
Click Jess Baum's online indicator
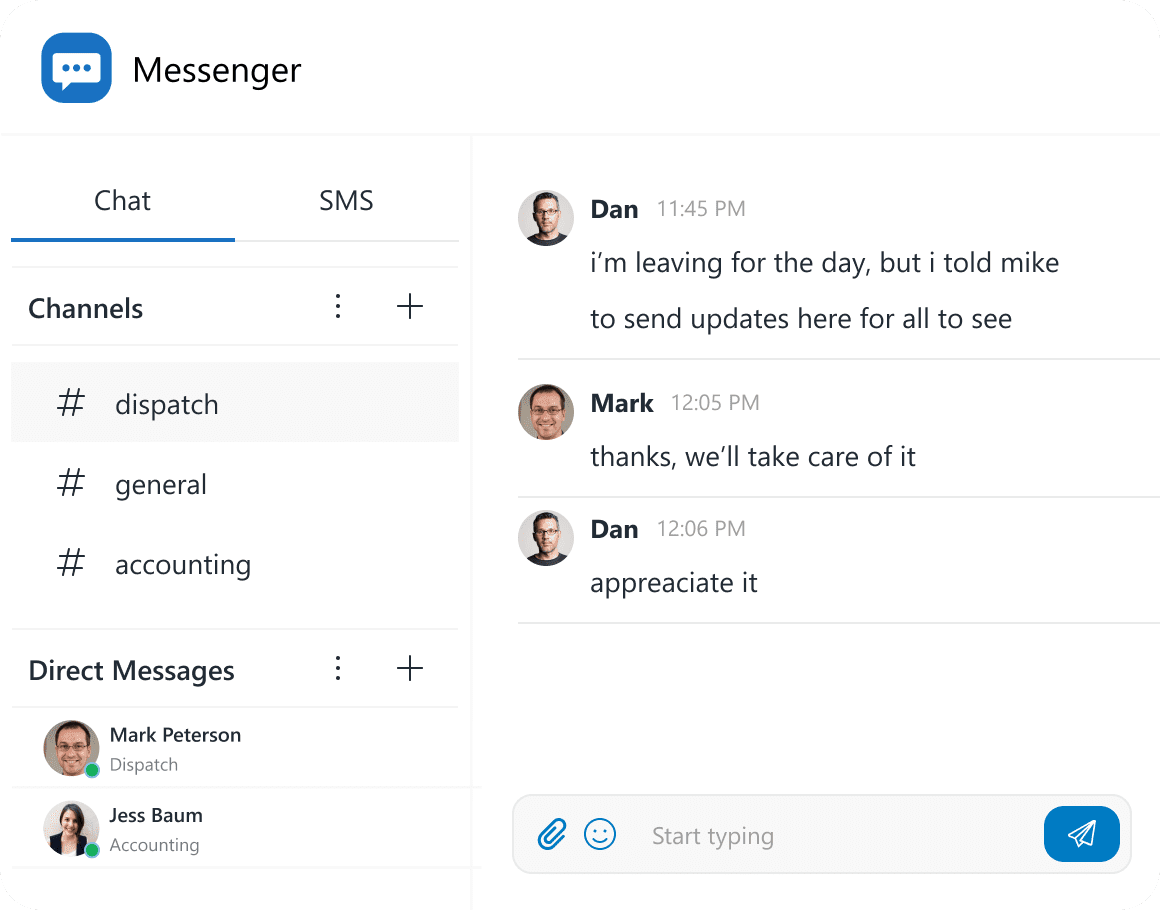(x=94, y=848)
